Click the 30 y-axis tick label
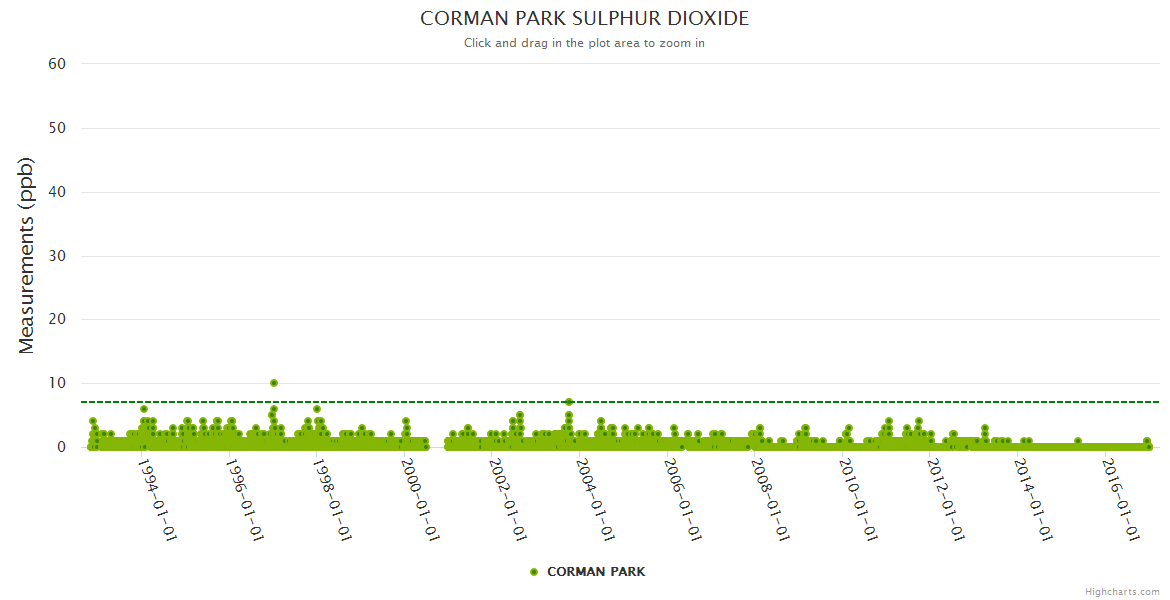This screenshot has height=600, width=1170. [57, 256]
